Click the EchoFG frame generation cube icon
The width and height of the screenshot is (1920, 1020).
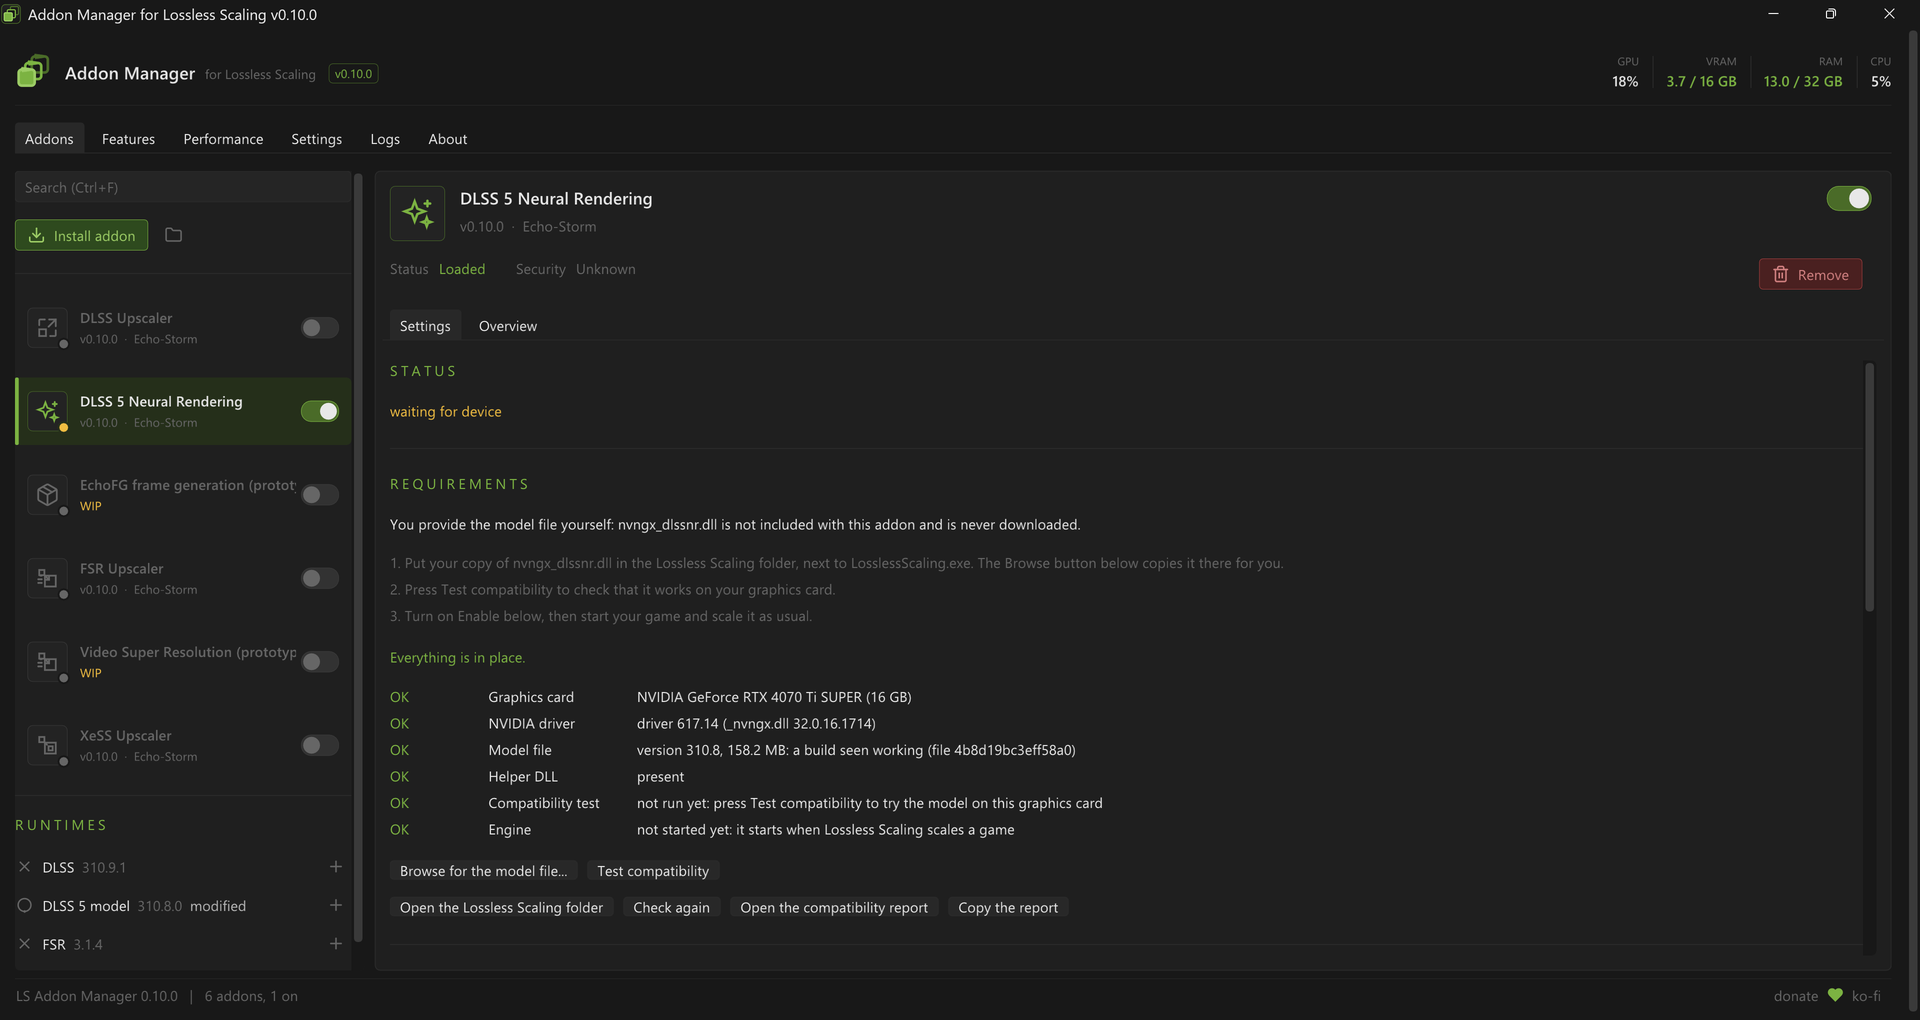click(47, 495)
